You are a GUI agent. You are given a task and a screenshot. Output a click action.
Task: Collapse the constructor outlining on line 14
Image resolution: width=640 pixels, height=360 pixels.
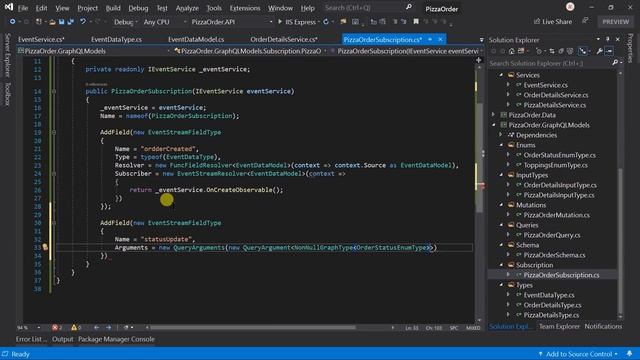point(53,91)
